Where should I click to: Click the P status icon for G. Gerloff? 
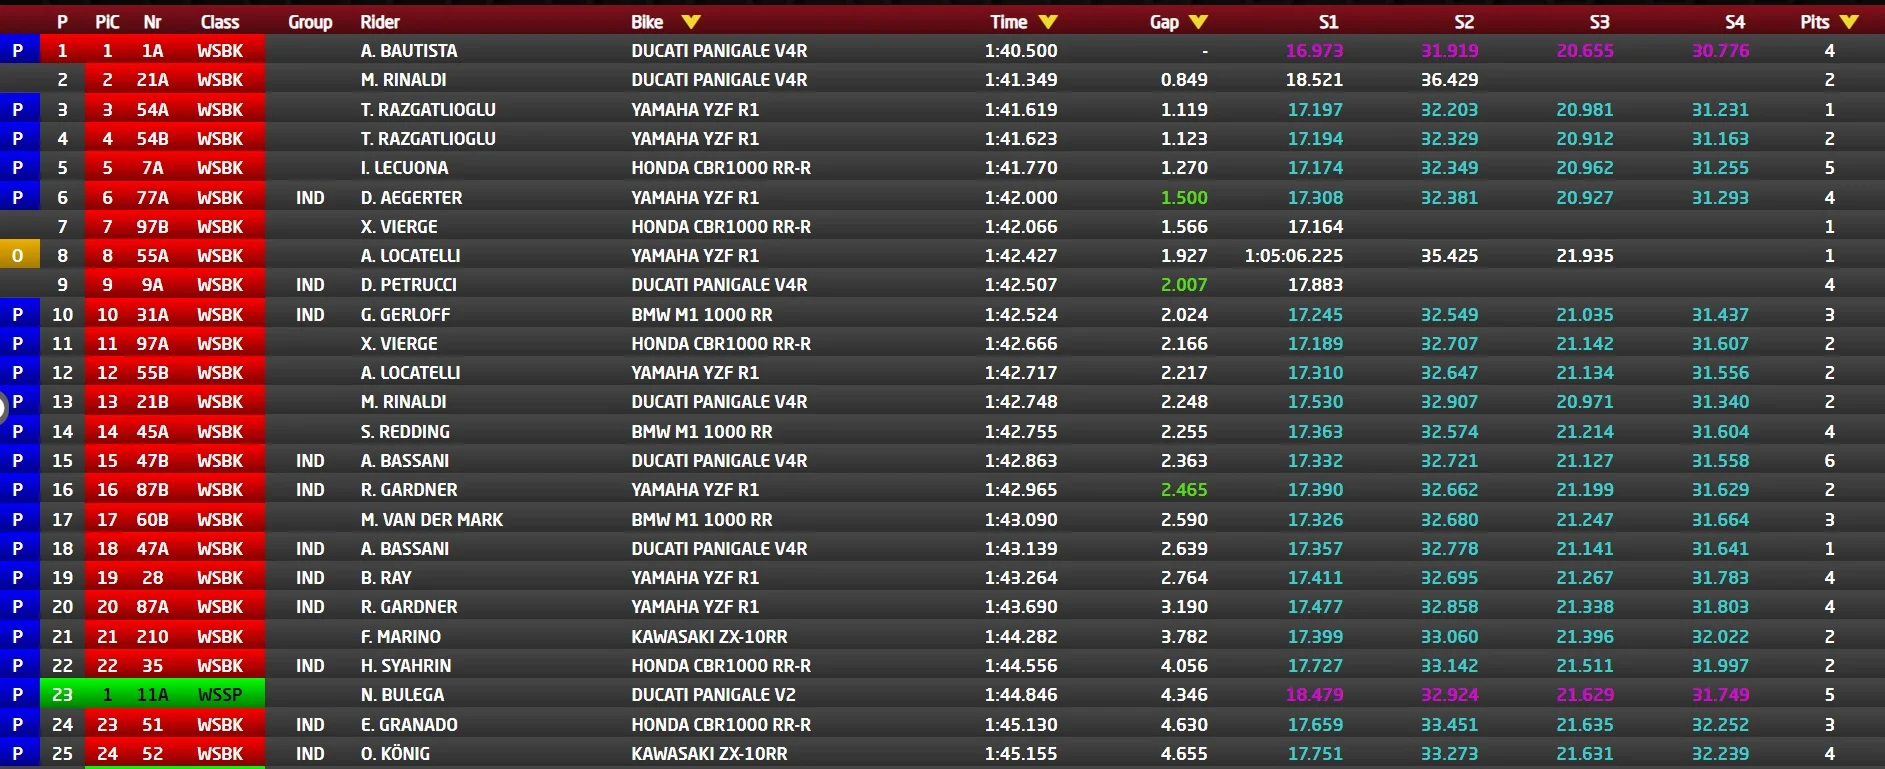tap(18, 315)
